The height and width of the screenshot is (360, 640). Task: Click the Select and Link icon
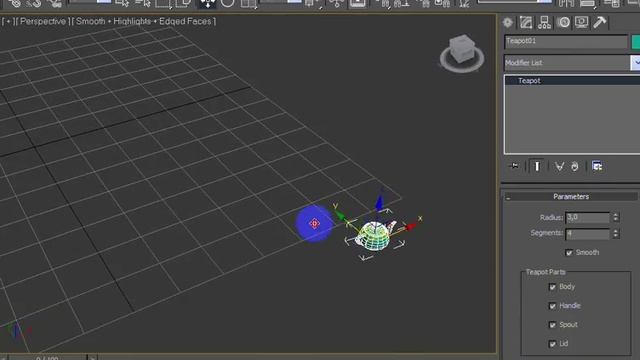(x=15, y=4)
